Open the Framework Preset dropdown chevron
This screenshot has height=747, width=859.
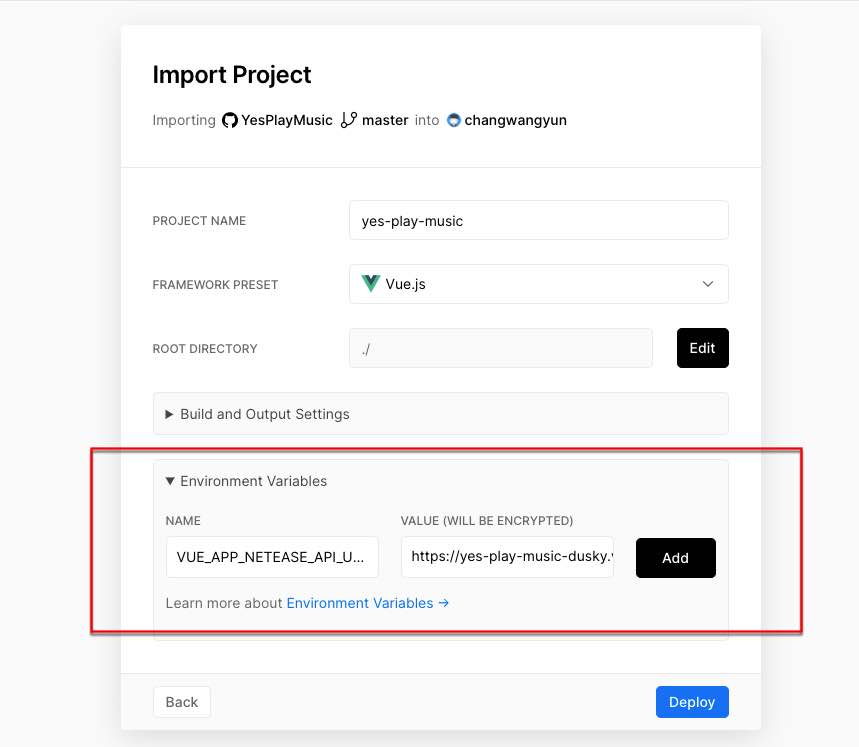pos(708,284)
